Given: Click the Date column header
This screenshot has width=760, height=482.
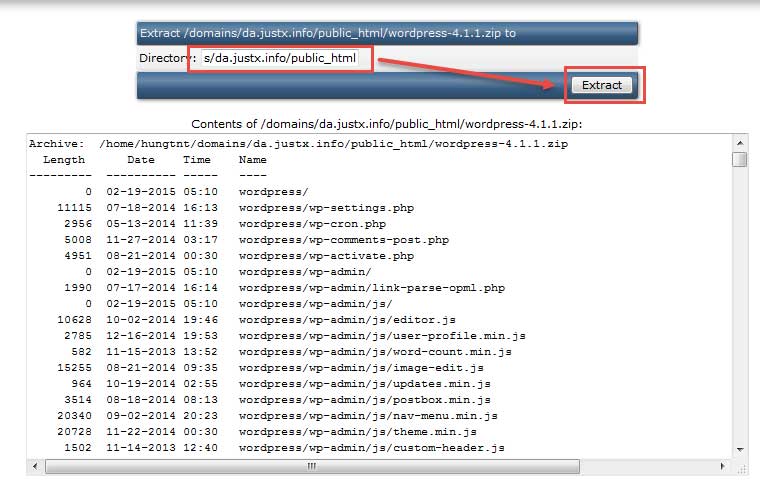Looking at the screenshot, I should (x=141, y=160).
